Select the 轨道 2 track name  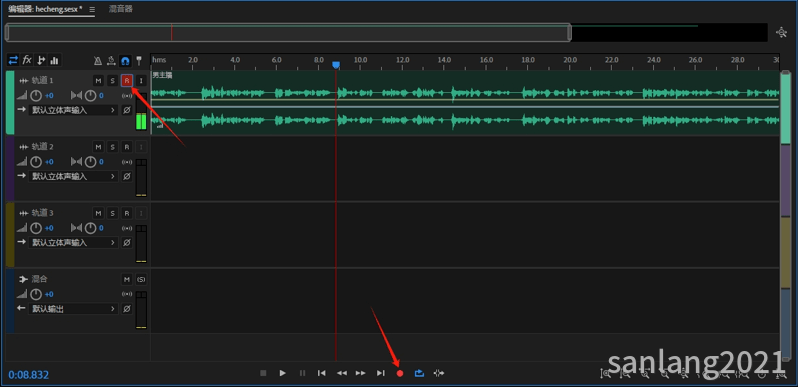click(x=42, y=147)
